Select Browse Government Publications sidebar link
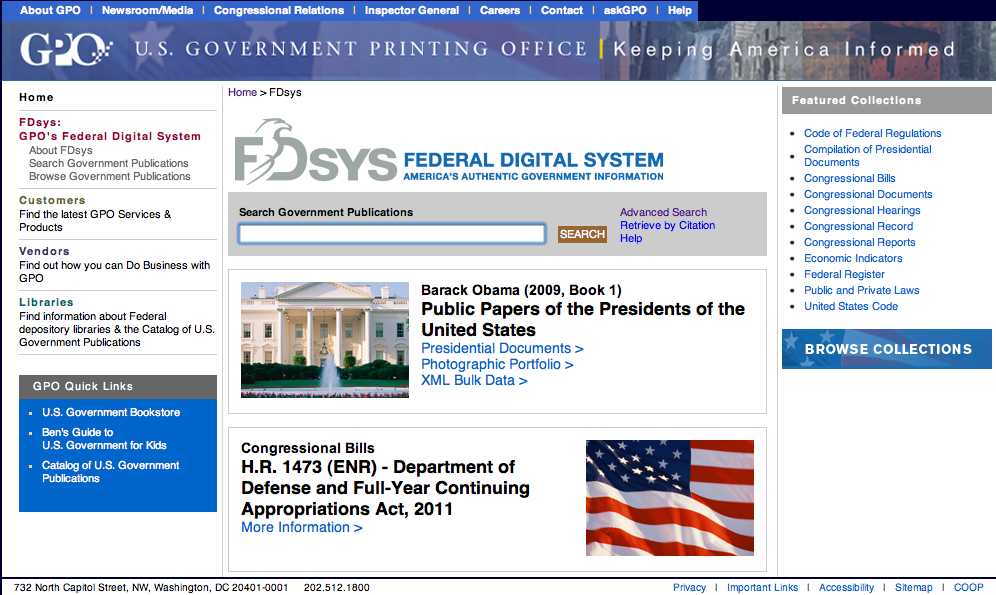The width and height of the screenshot is (996, 595). click(109, 176)
